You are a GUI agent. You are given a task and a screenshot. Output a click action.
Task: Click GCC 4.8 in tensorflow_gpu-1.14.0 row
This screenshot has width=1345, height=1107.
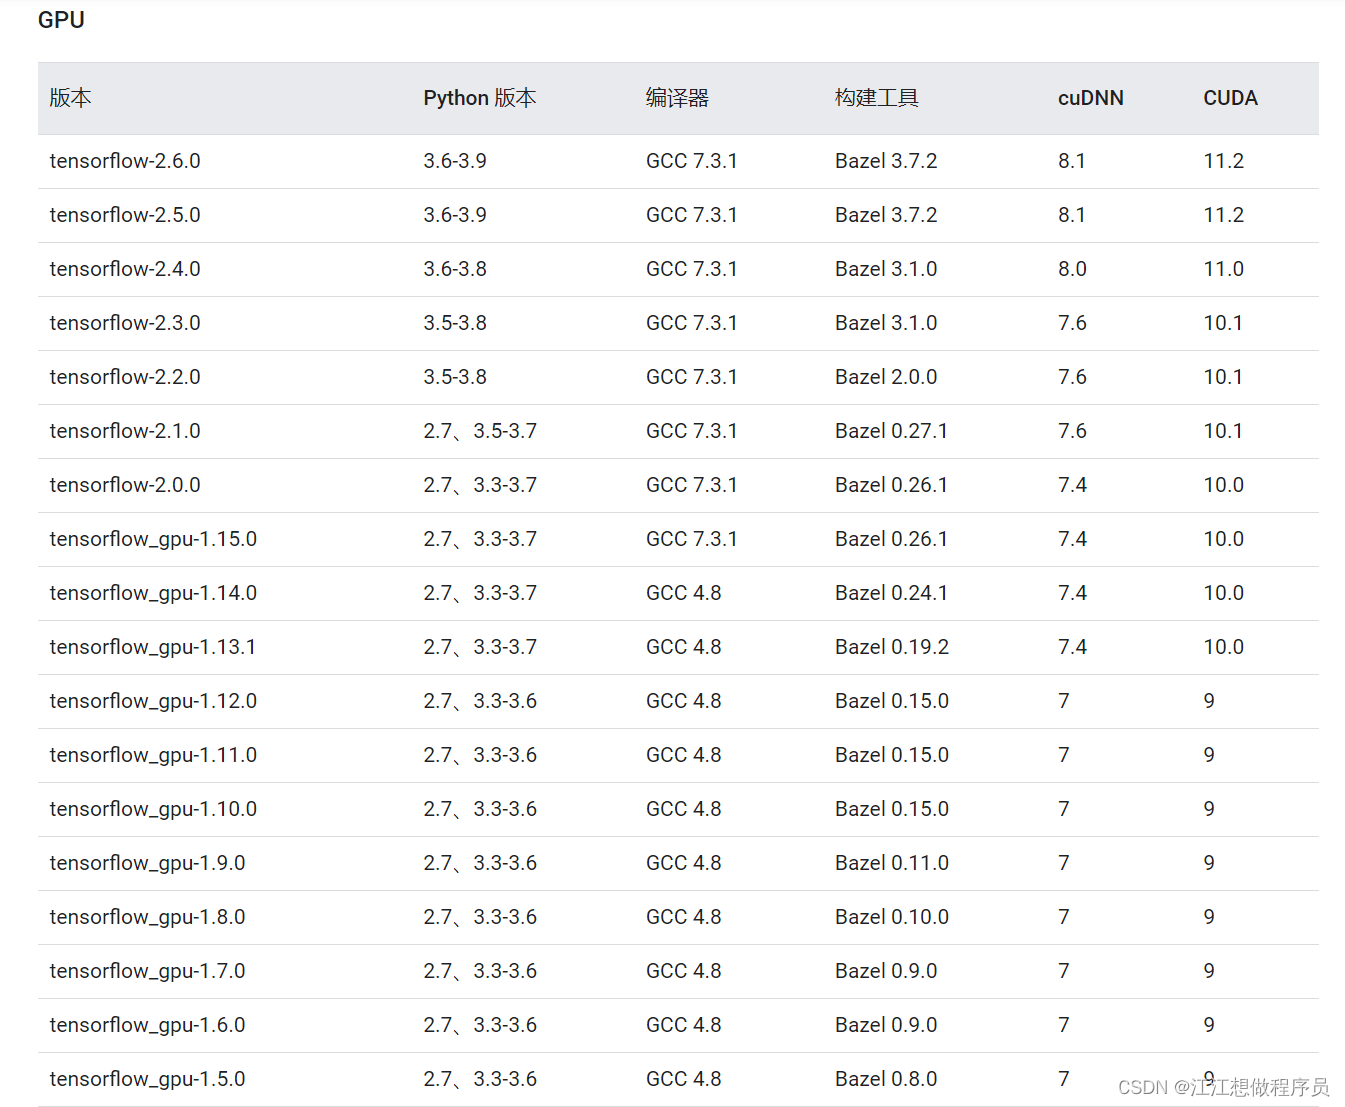tap(684, 593)
